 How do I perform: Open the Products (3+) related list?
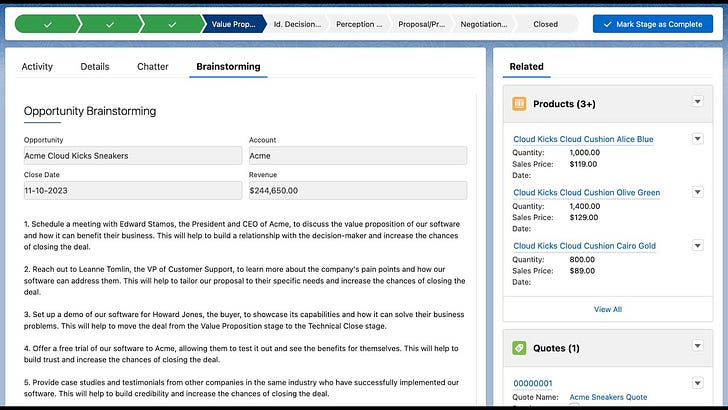coord(564,104)
